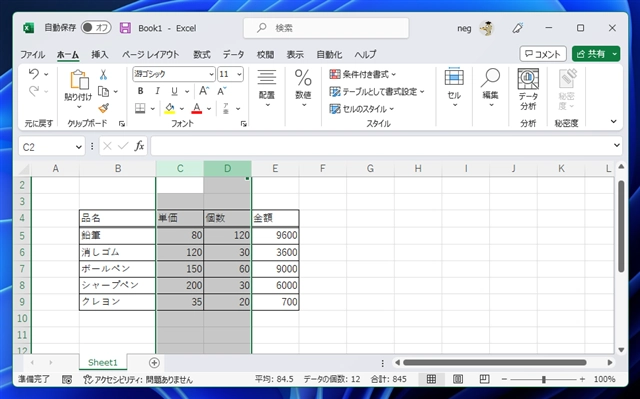Open the 数式 tab
This screenshot has width=640, height=399.
[x=202, y=54]
